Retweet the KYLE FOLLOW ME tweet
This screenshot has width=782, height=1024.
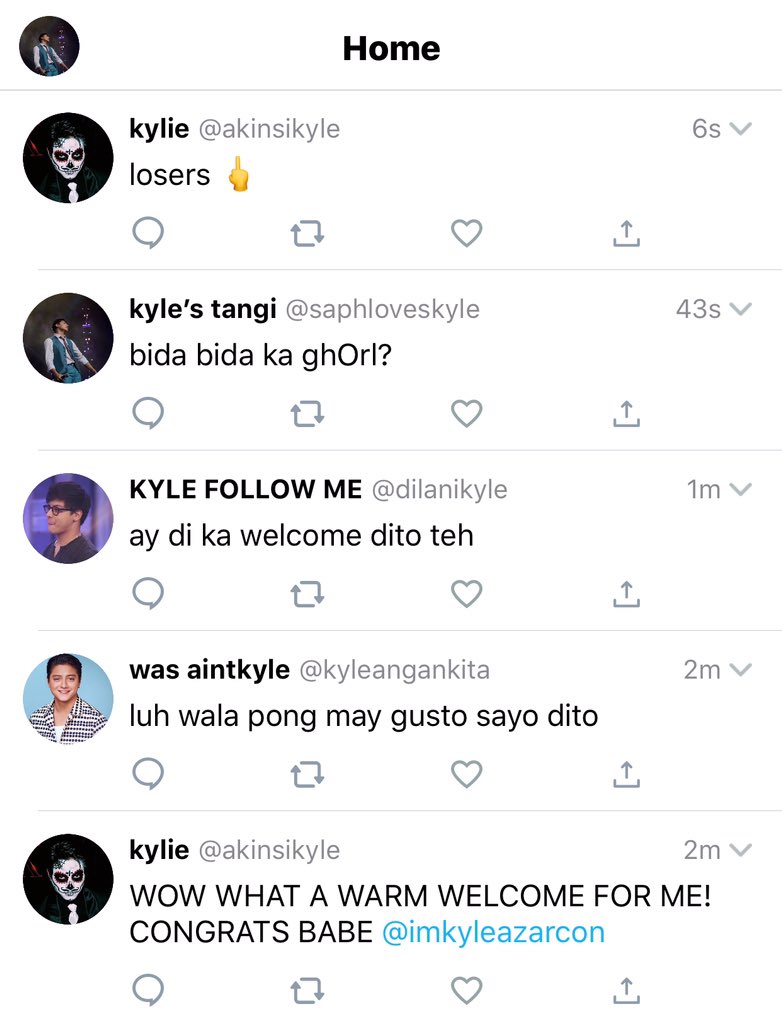(x=307, y=594)
